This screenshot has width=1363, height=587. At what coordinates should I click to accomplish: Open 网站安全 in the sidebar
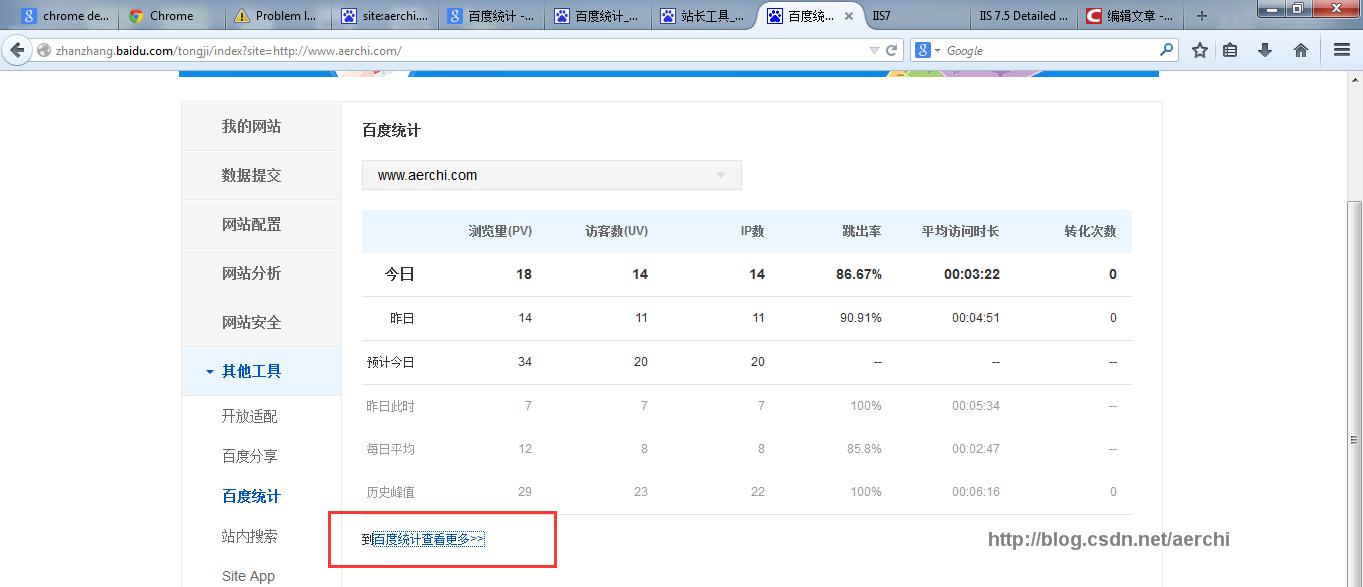pyautogui.click(x=261, y=322)
